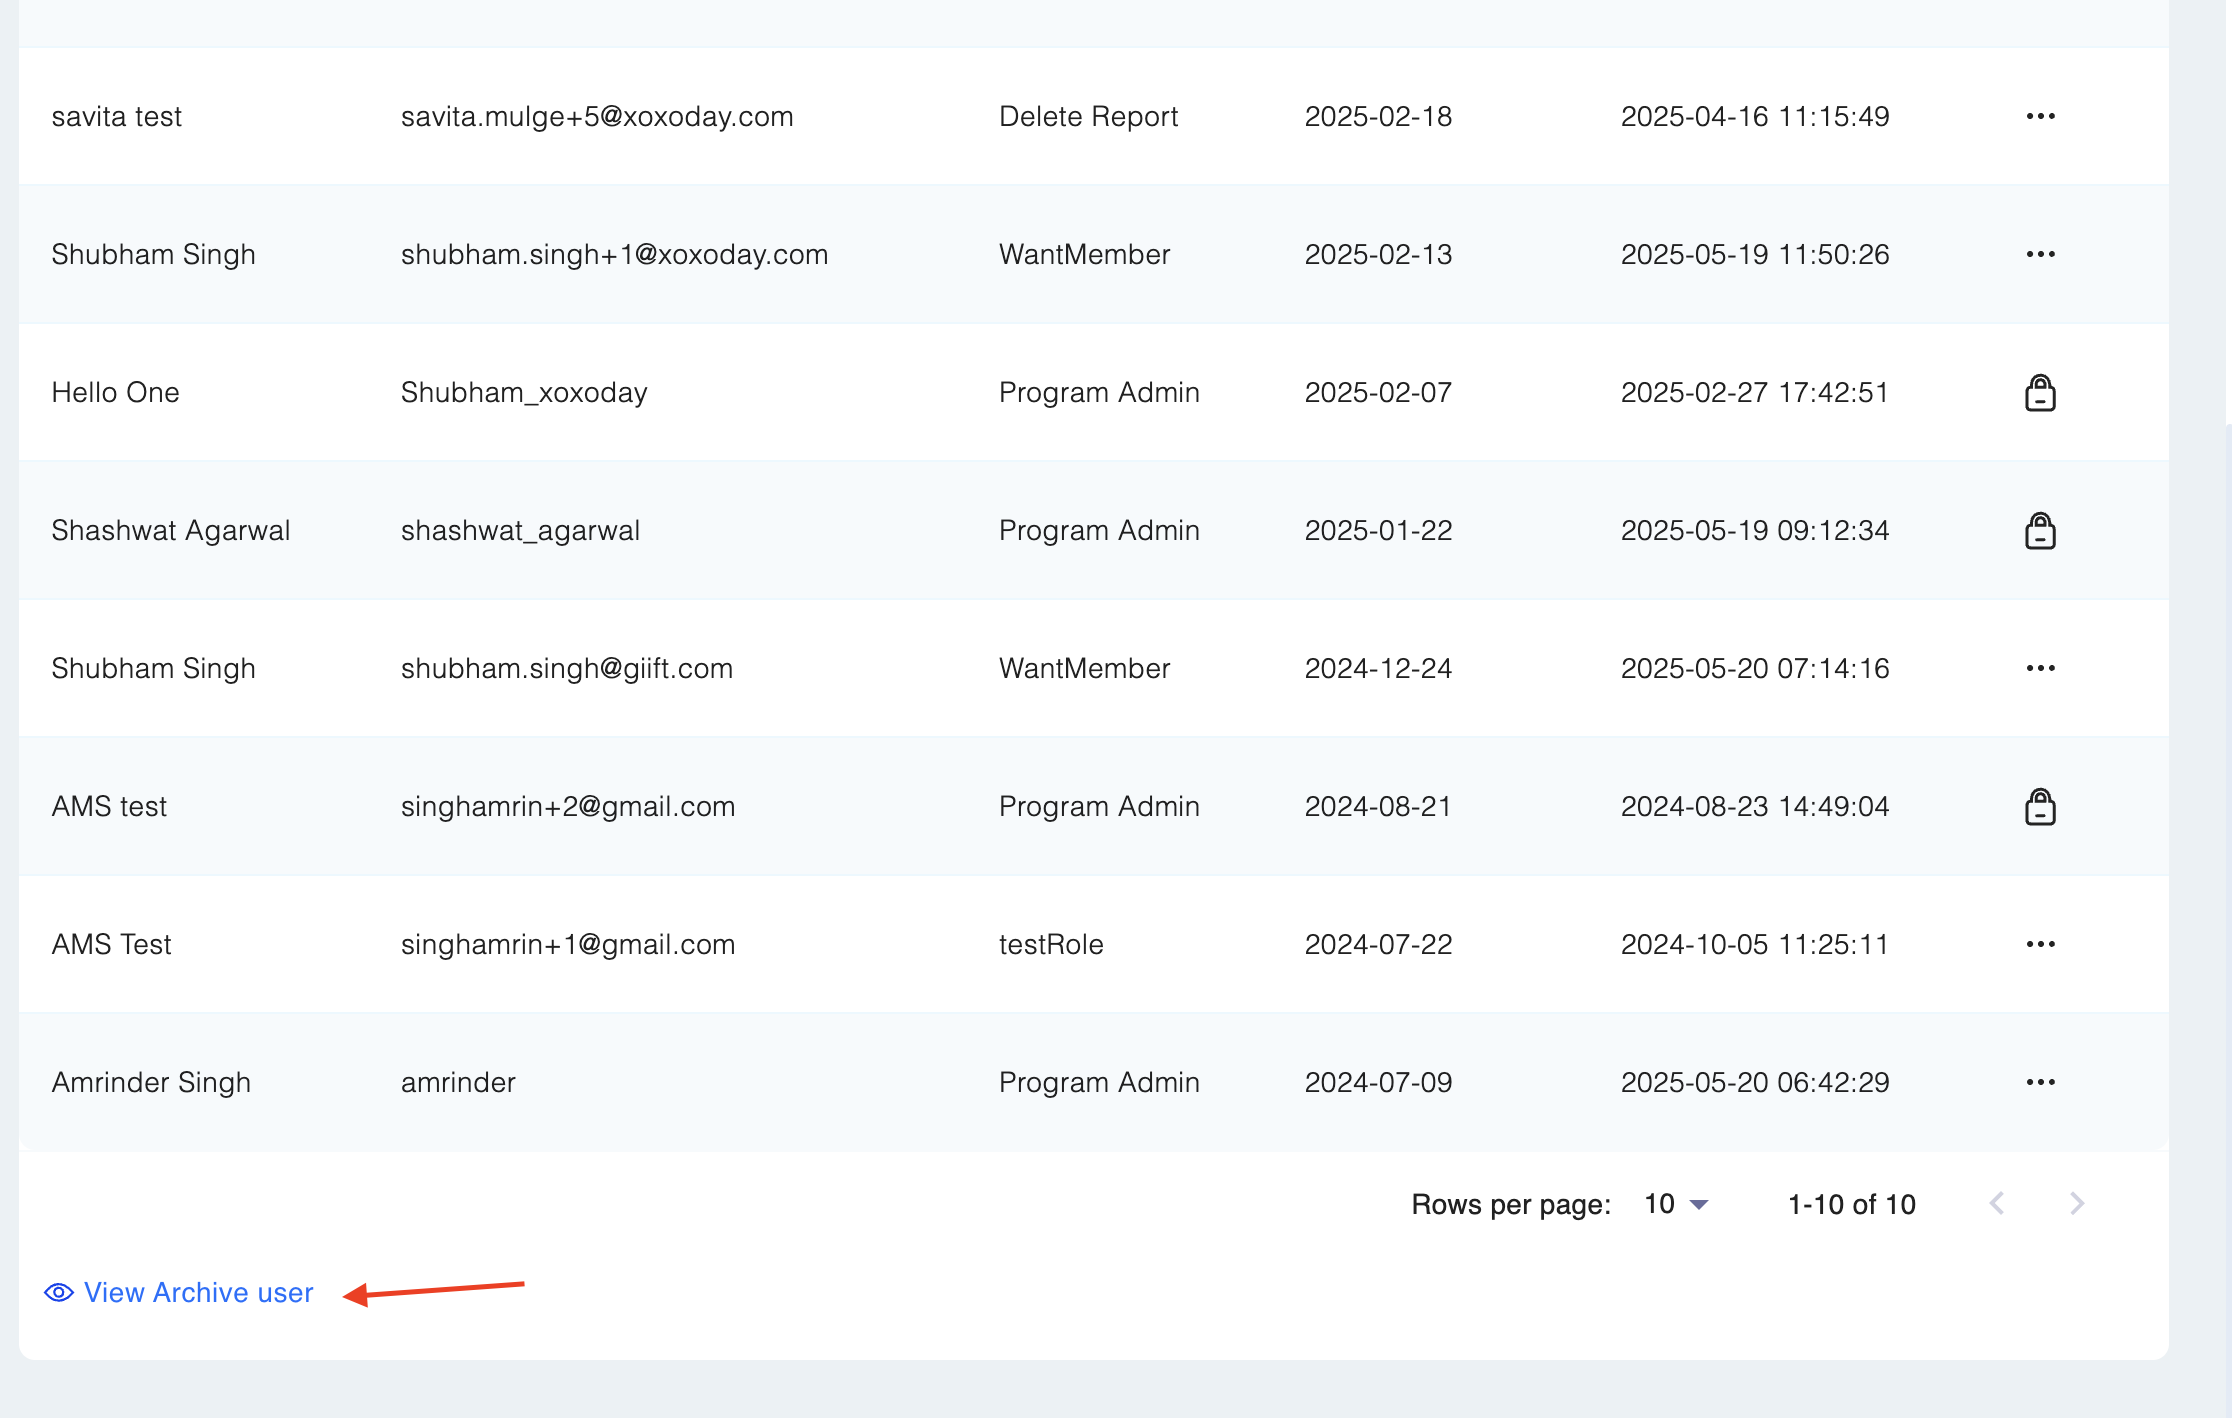Open actions menu for shubham.singh+1@xoxoday.com
This screenshot has height=1418, width=2232.
tap(2040, 254)
